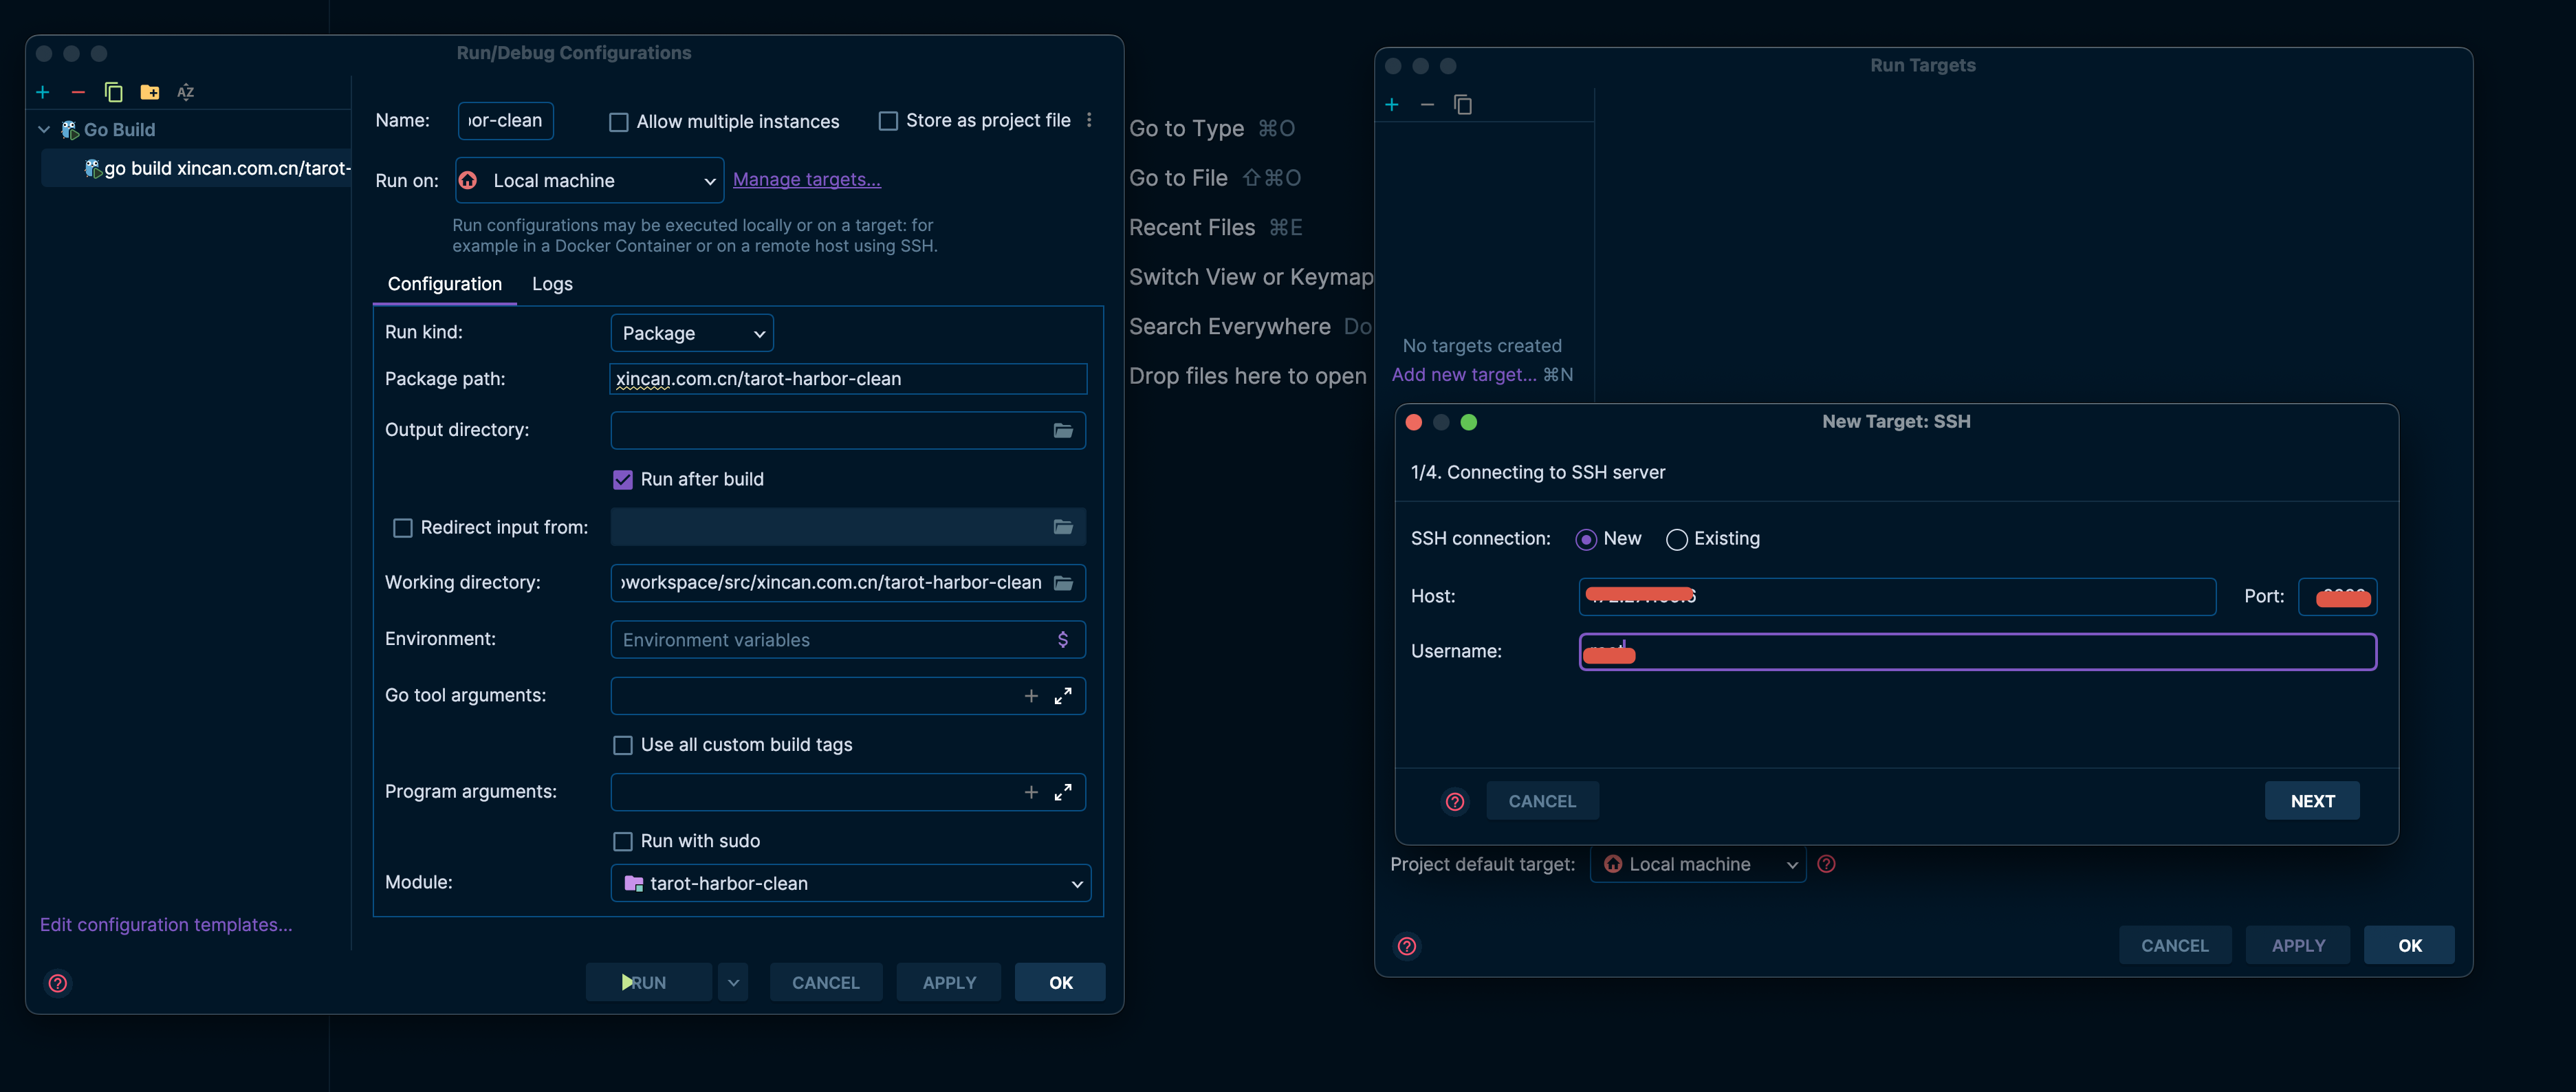The image size is (2576, 1092).
Task: Click the save to folder icon
Action: (150, 92)
